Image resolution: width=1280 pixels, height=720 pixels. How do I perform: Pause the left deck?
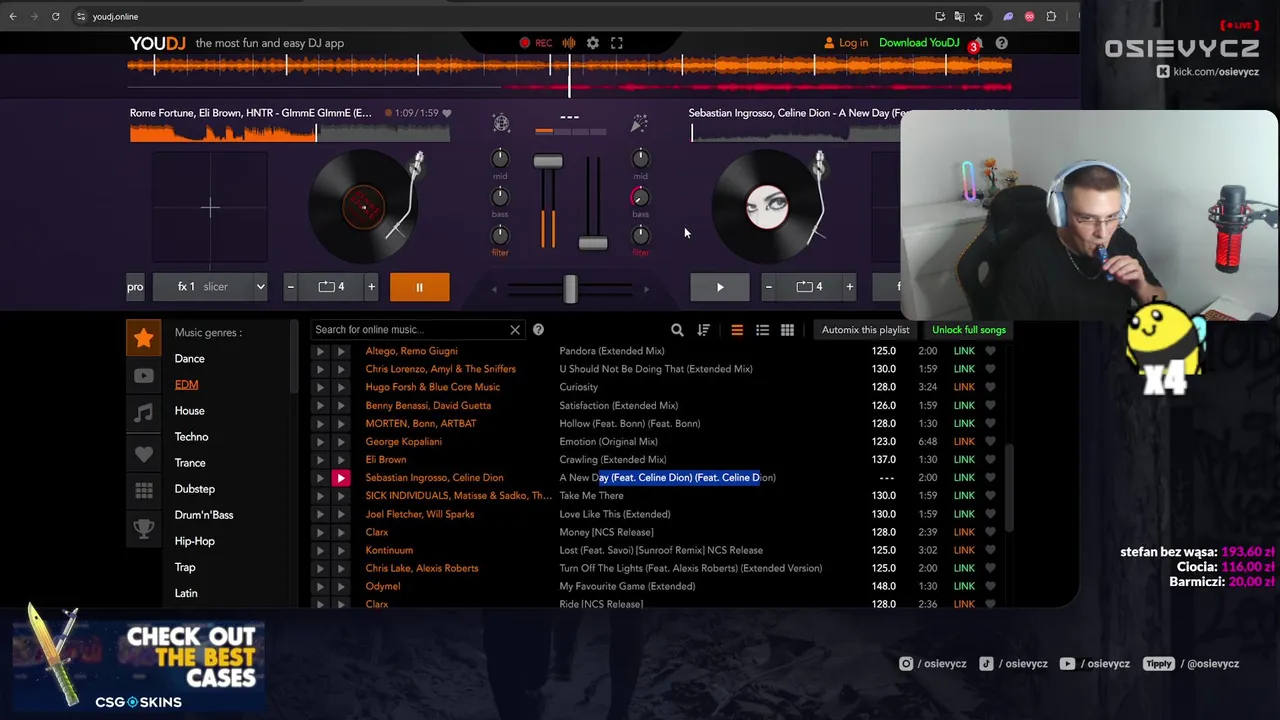[419, 287]
